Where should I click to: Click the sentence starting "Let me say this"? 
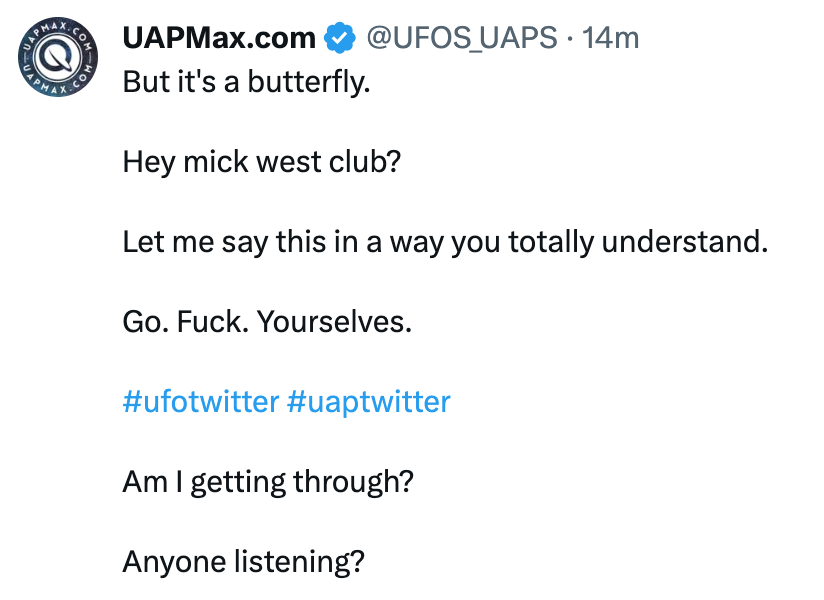(445, 241)
